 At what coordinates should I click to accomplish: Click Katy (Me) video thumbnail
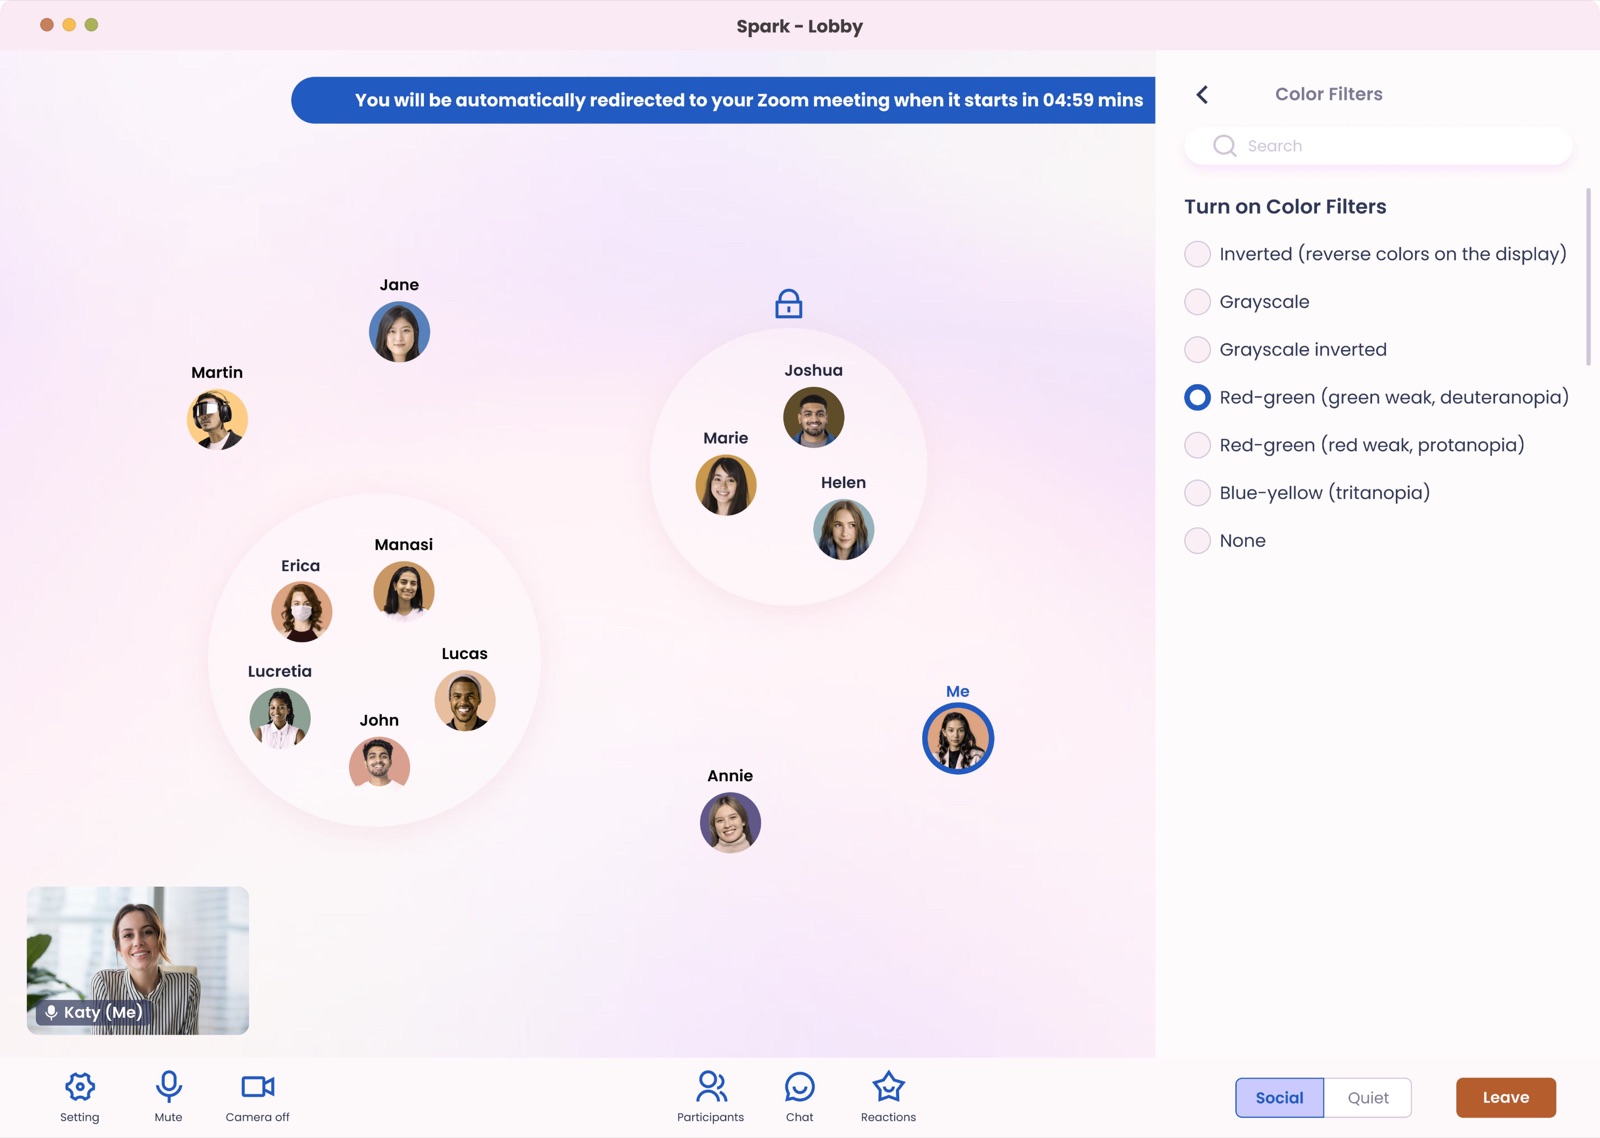click(138, 960)
